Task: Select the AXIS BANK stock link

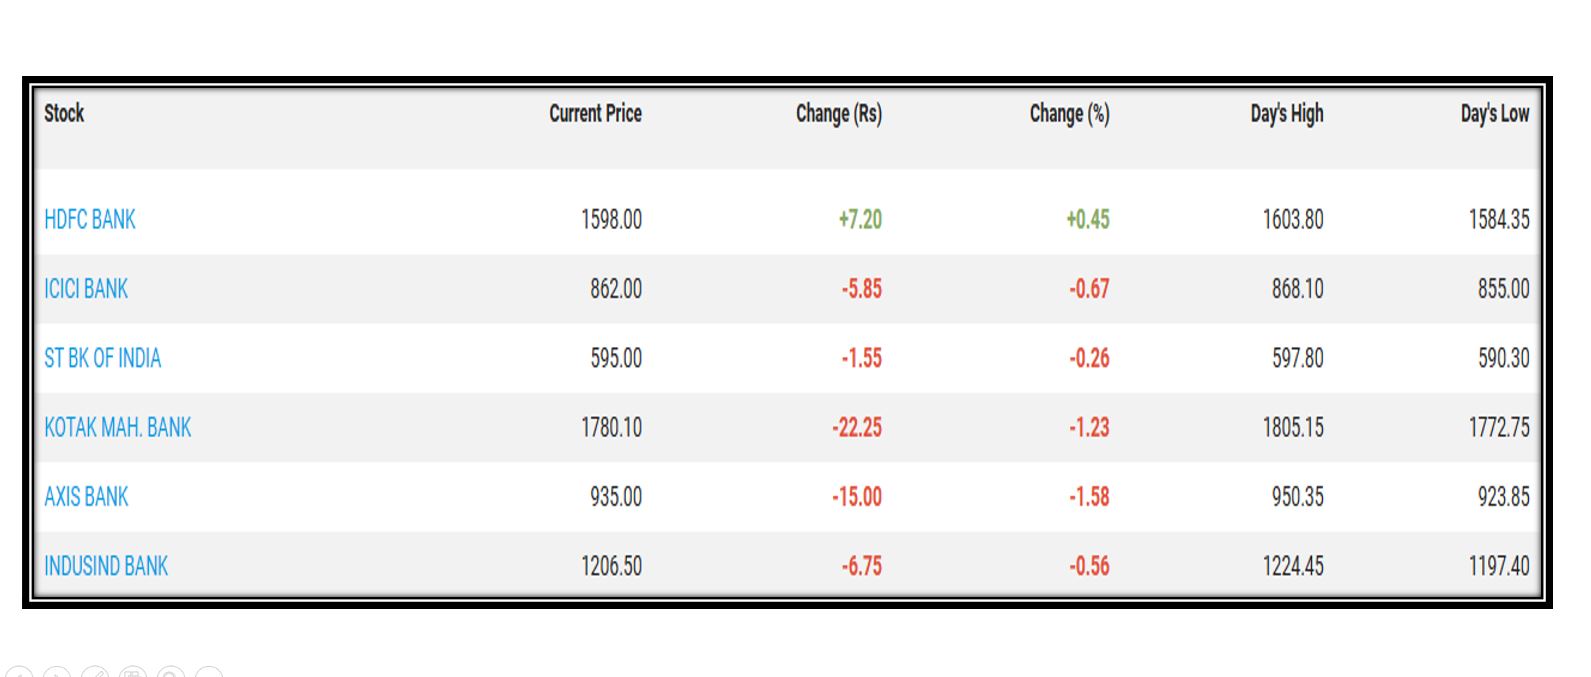Action: coord(86,497)
